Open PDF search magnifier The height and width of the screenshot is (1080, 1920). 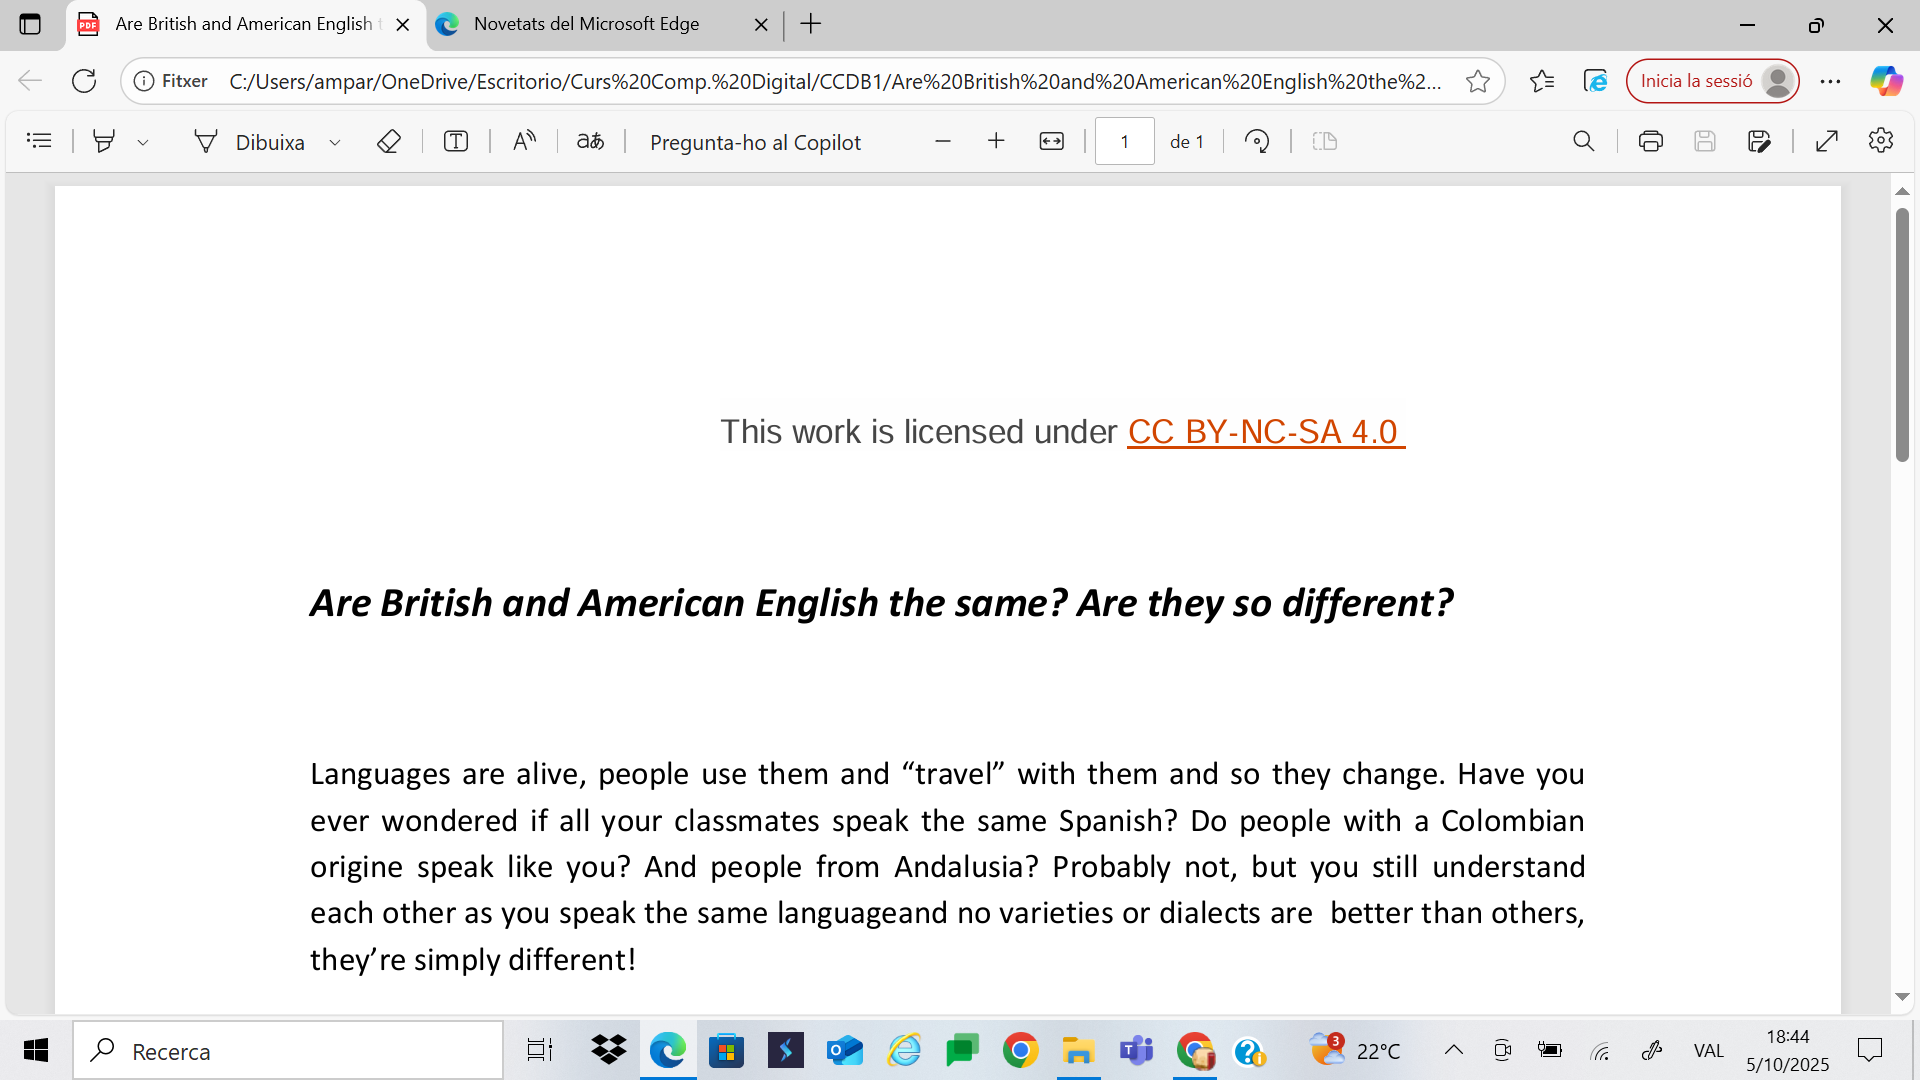tap(1583, 141)
